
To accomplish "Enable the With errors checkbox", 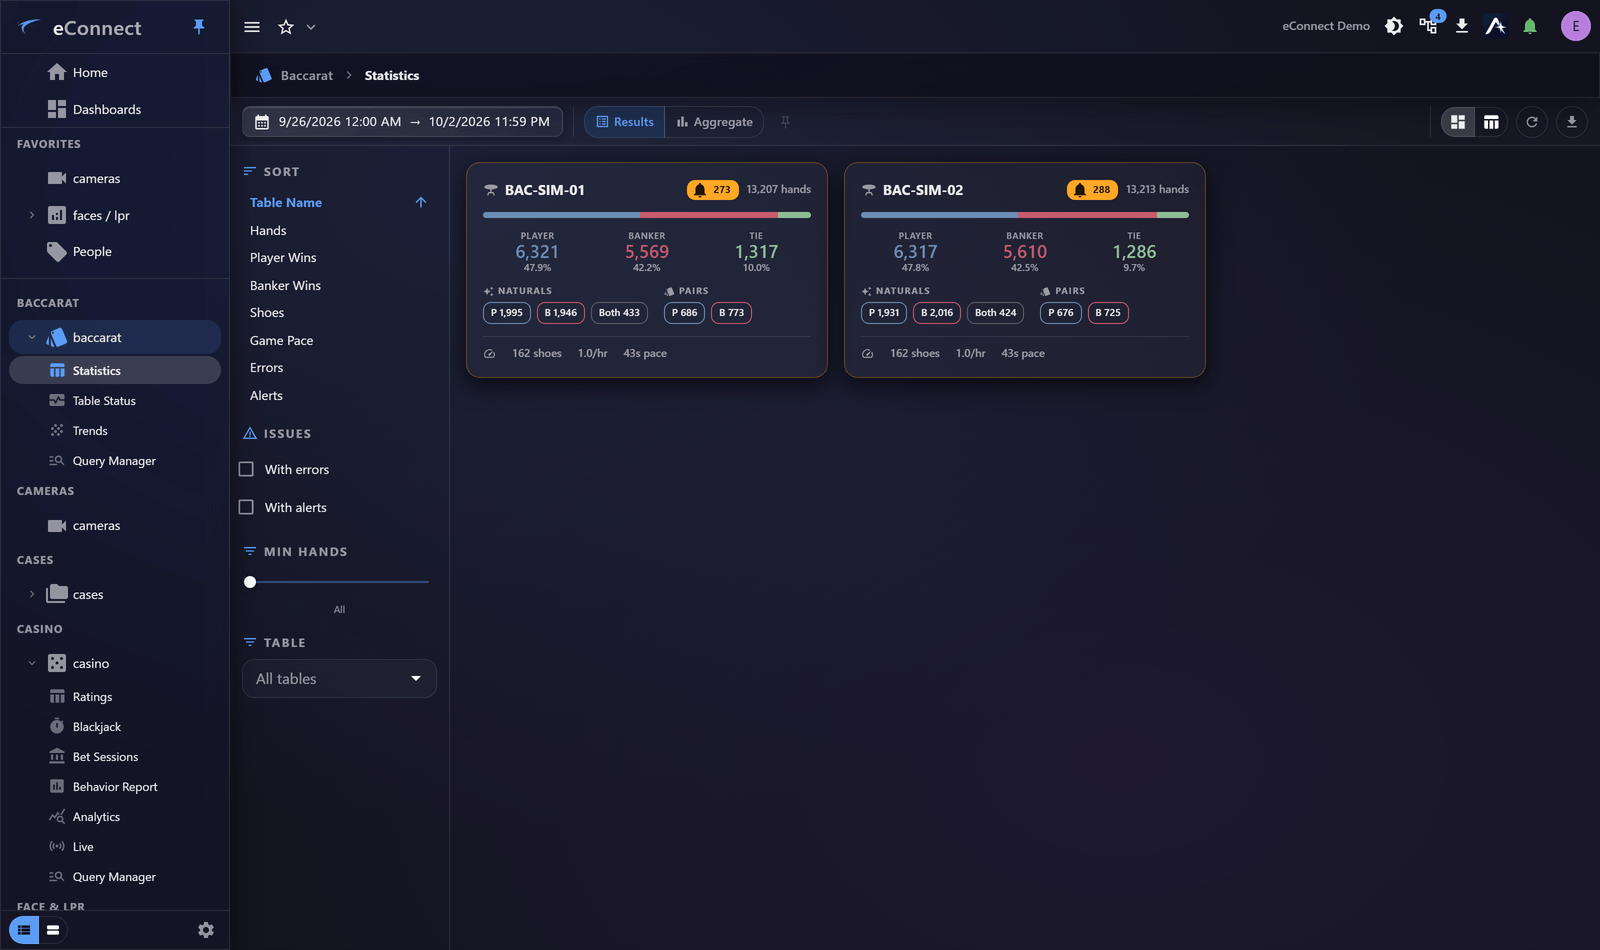I will [246, 469].
